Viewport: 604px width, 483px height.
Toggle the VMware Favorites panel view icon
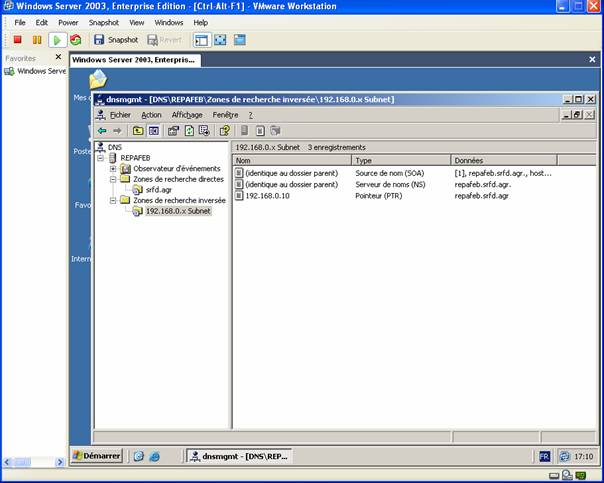coord(201,40)
